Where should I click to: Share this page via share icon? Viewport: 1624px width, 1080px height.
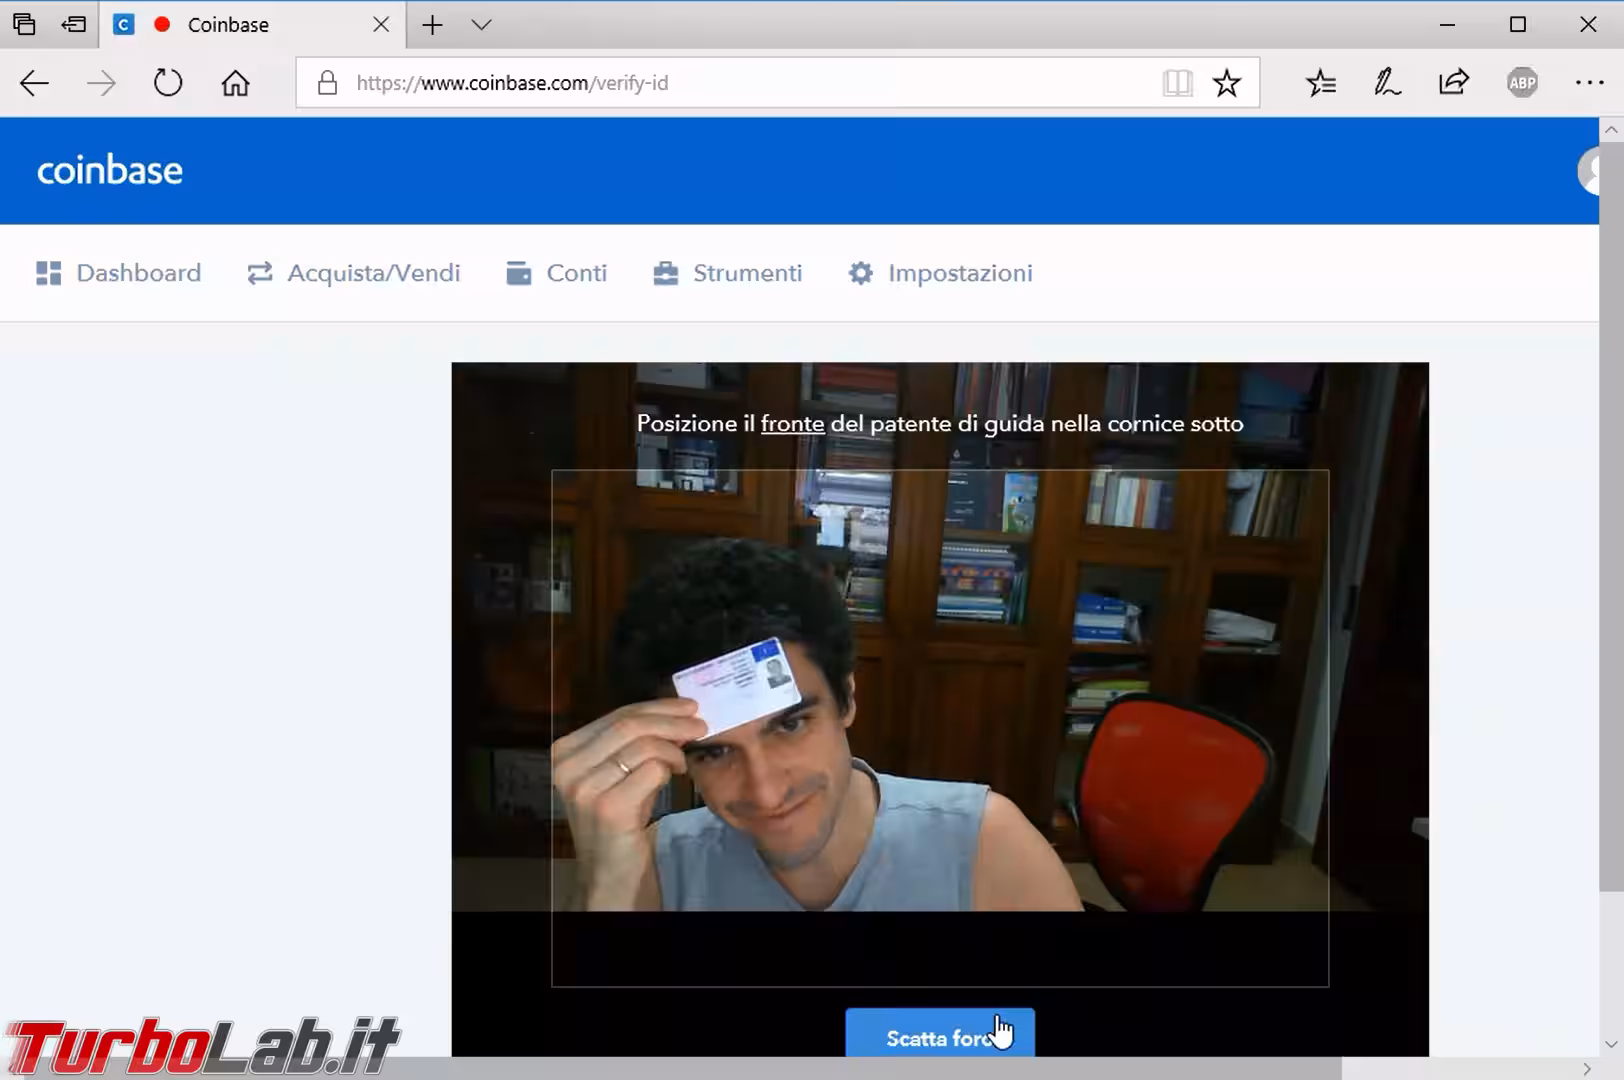1453,83
